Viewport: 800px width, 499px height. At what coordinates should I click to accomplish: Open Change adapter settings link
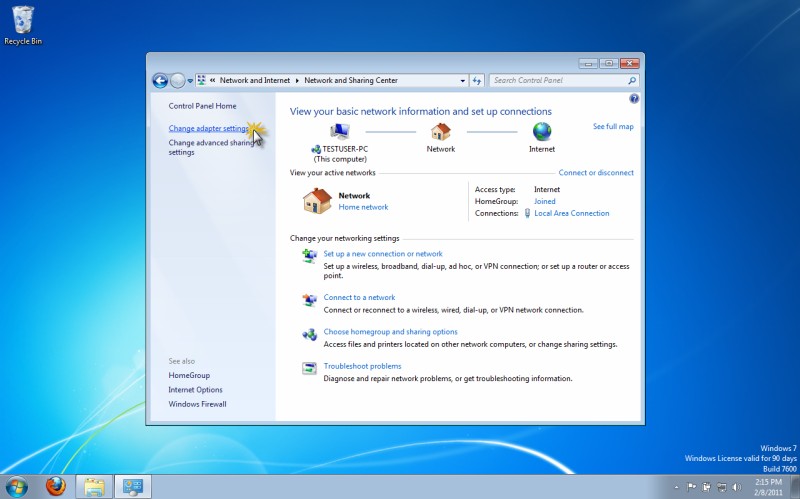[x=208, y=129]
